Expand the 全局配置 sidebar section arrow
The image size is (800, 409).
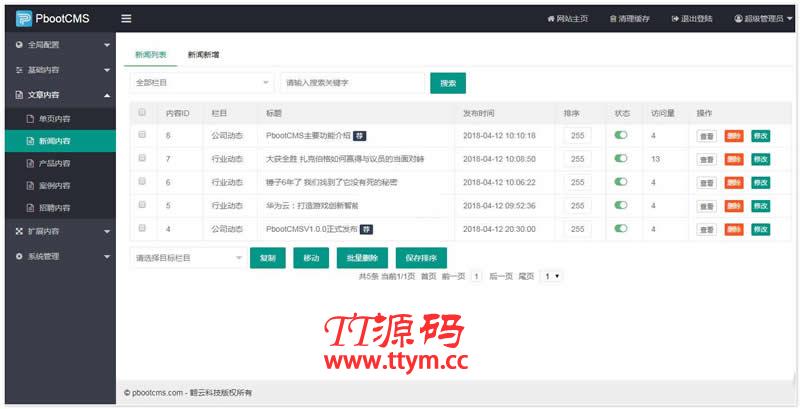[107, 45]
